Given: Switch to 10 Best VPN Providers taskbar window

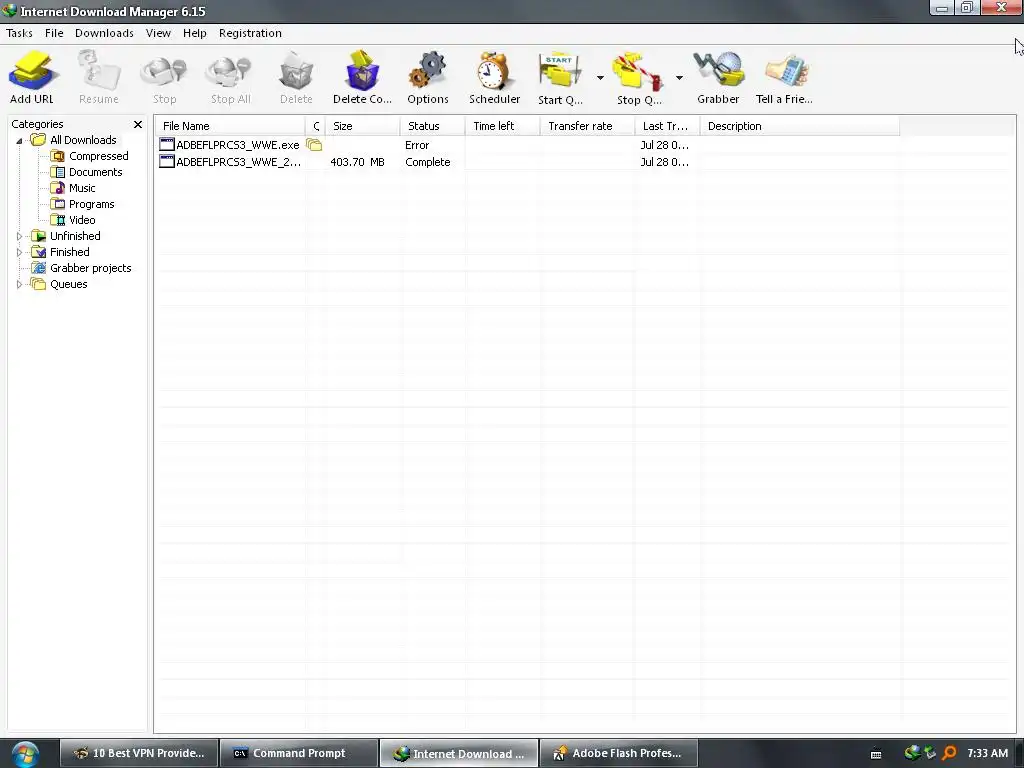Looking at the screenshot, I should (138, 753).
